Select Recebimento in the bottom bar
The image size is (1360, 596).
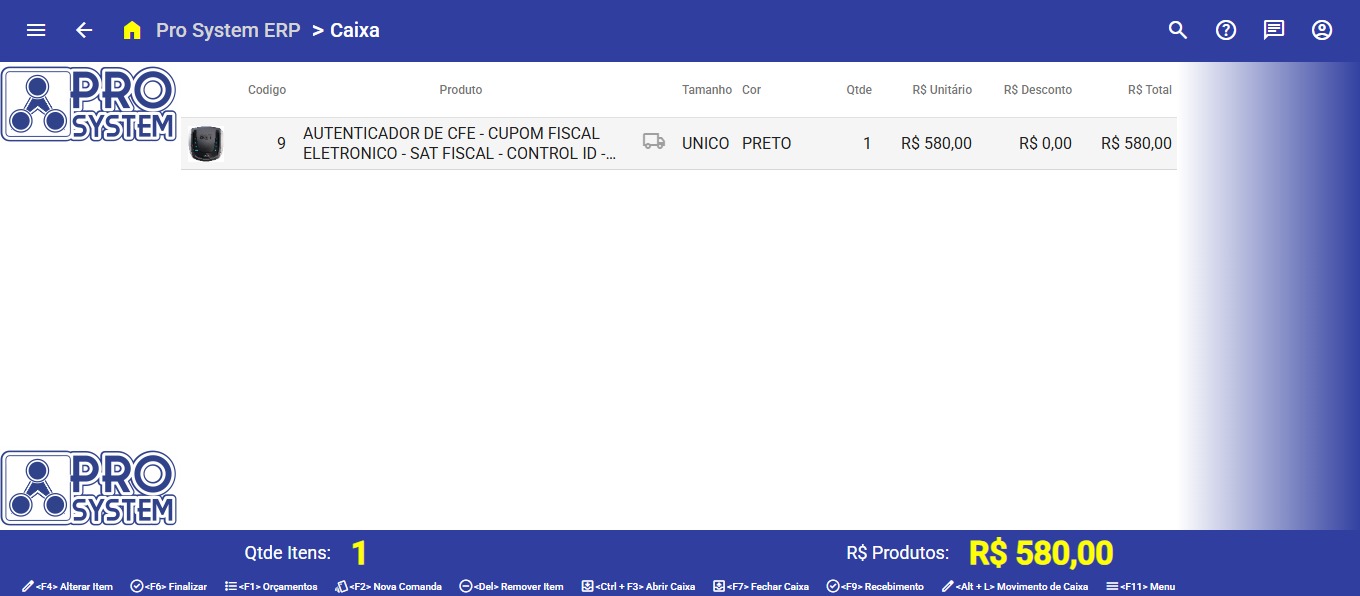point(875,586)
